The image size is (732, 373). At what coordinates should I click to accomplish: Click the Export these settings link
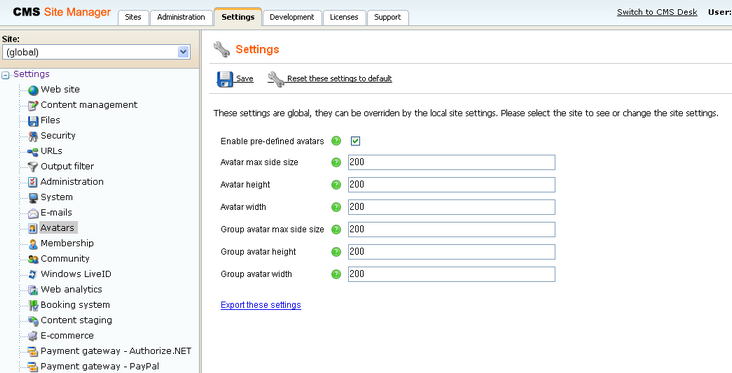tap(260, 305)
